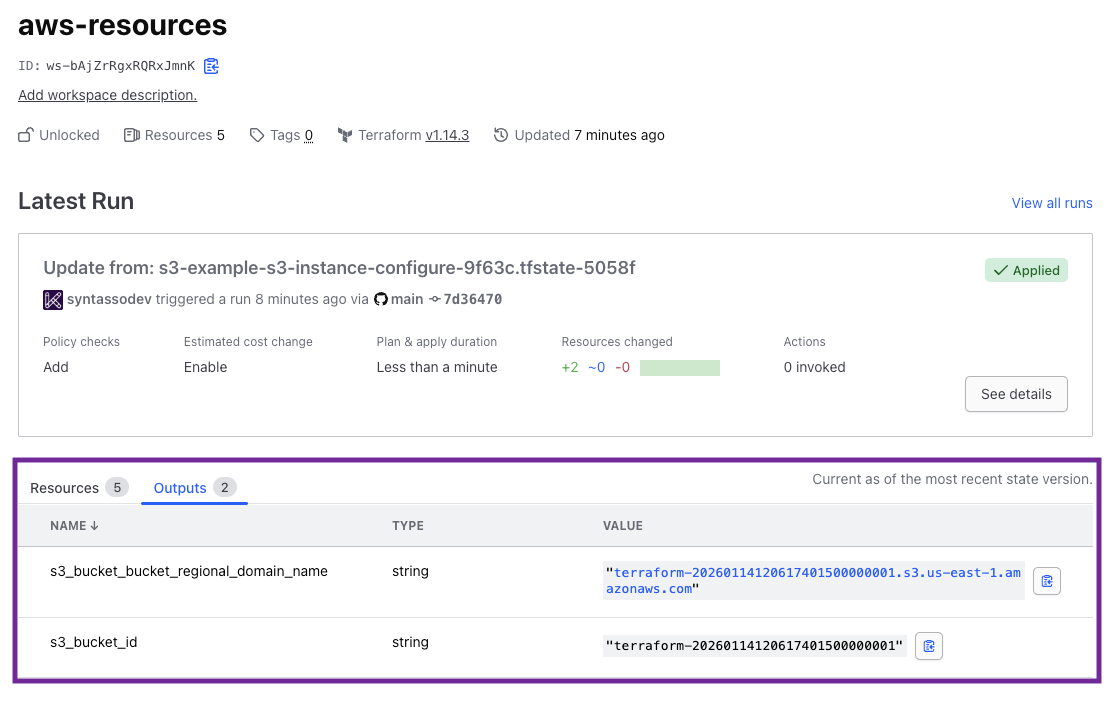Screen dimensions: 1112x708
Task: Copy the s3_bucket_bucket_regional_domain_name value
Action: click(1046, 580)
